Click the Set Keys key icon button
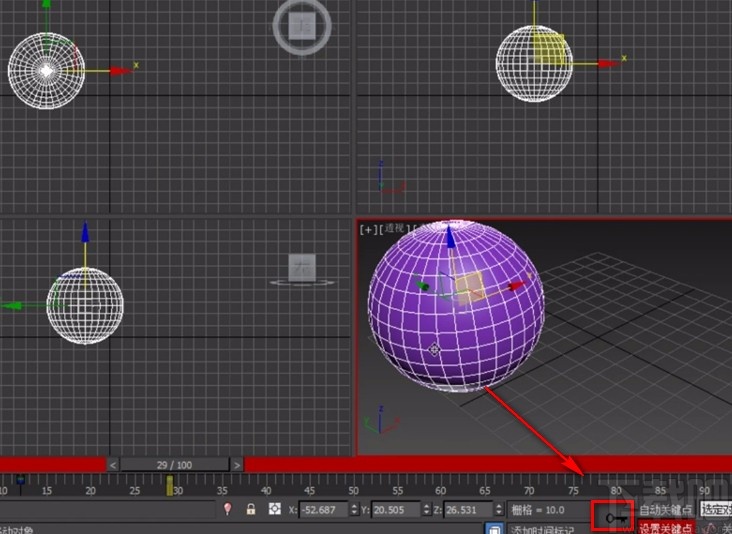Viewport: 732px width, 534px height. pos(615,518)
